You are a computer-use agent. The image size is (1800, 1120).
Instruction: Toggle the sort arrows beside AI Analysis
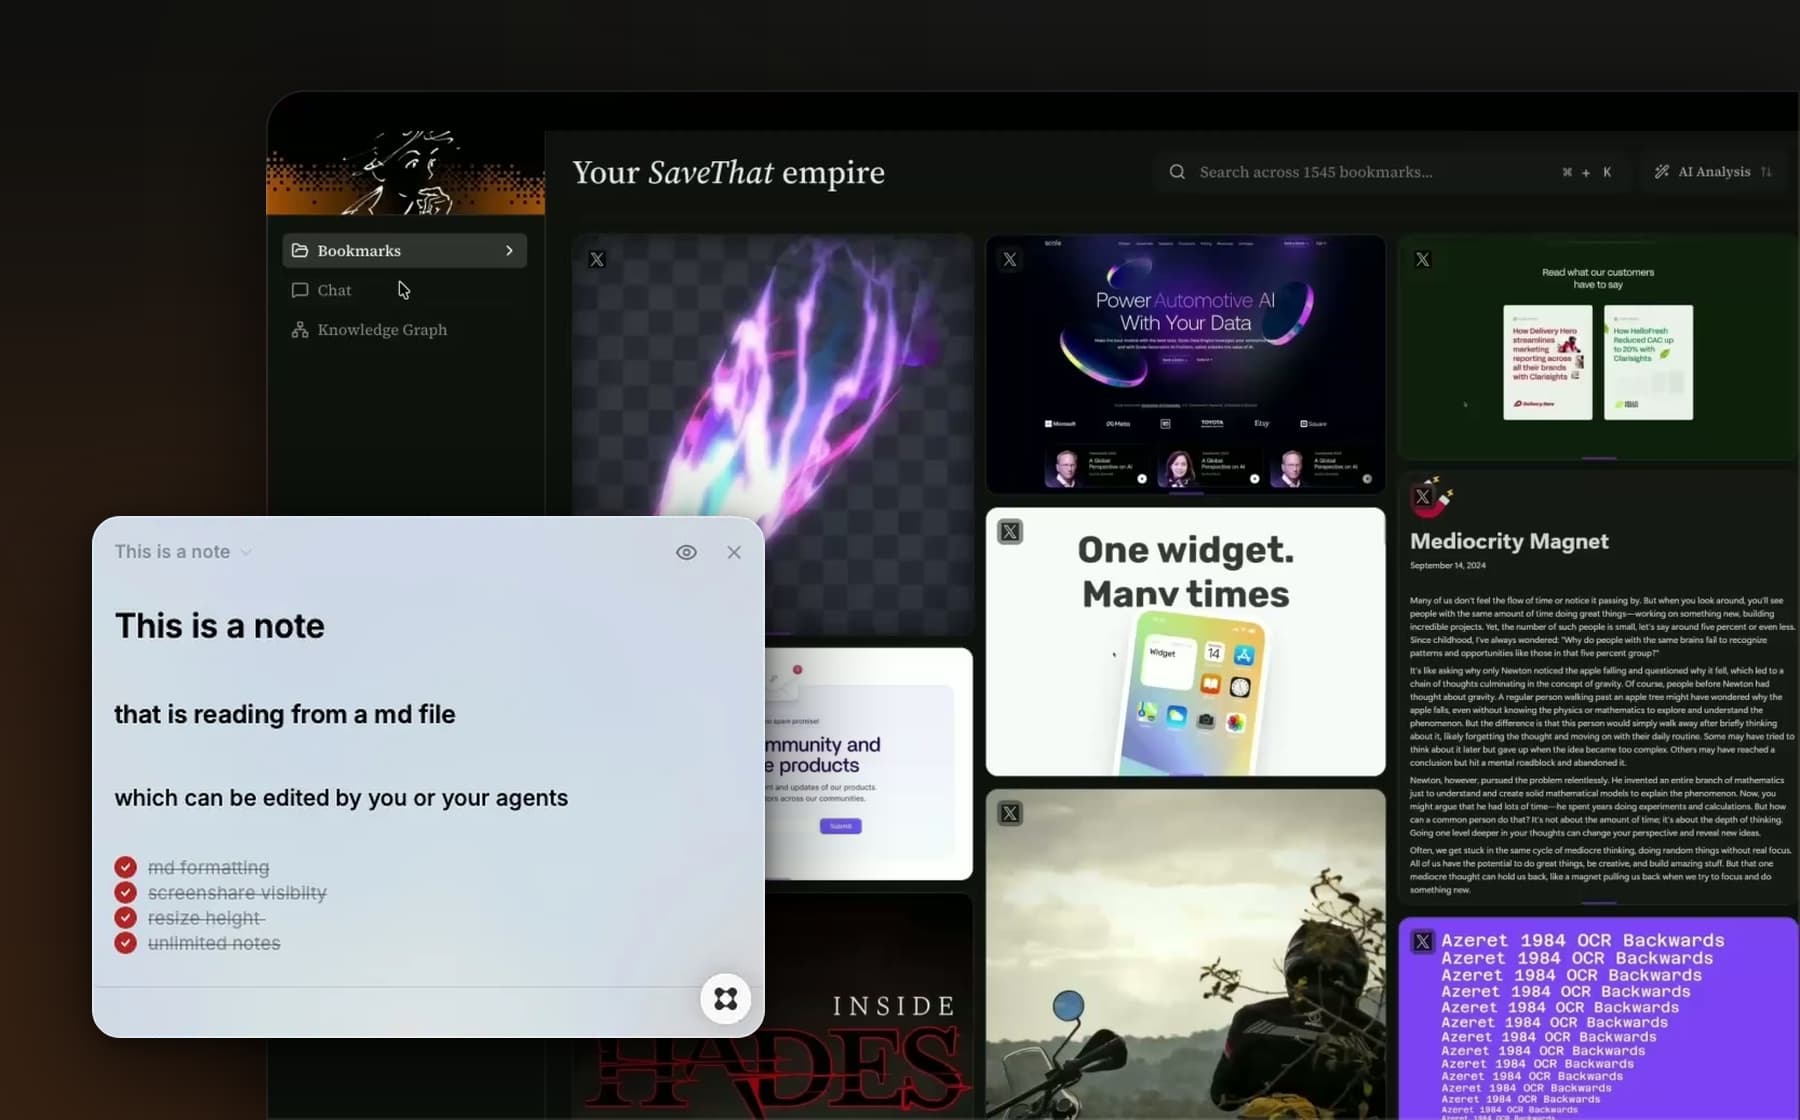tap(1766, 172)
